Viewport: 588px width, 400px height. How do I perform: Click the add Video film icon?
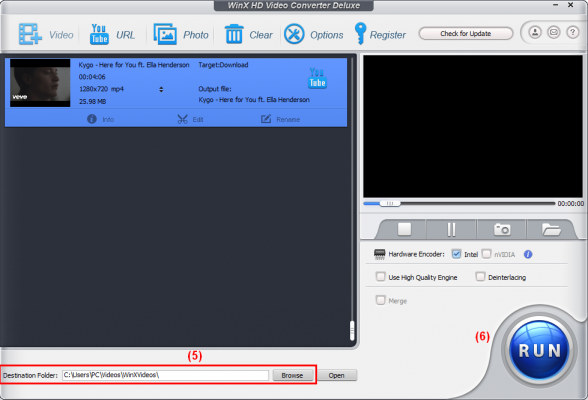pyautogui.click(x=30, y=34)
